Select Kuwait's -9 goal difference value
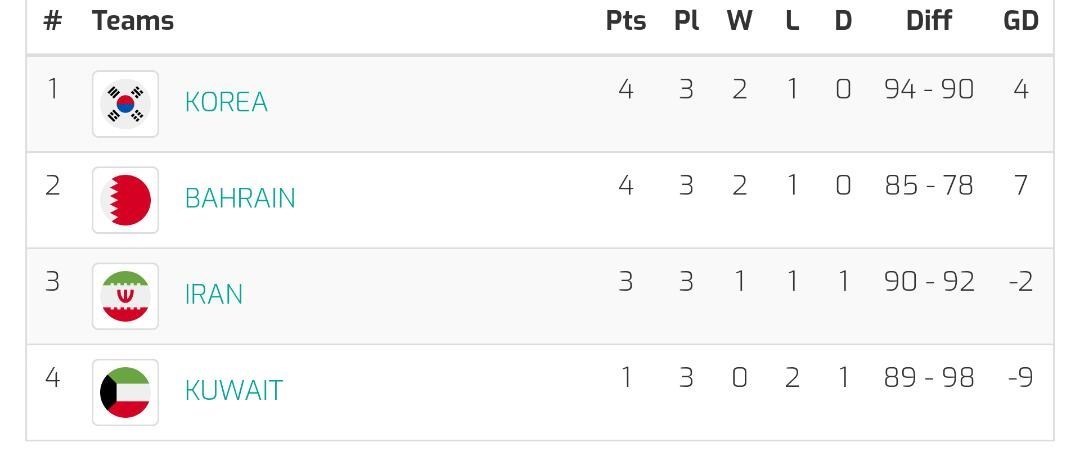The width and height of the screenshot is (1073, 451). (1020, 377)
